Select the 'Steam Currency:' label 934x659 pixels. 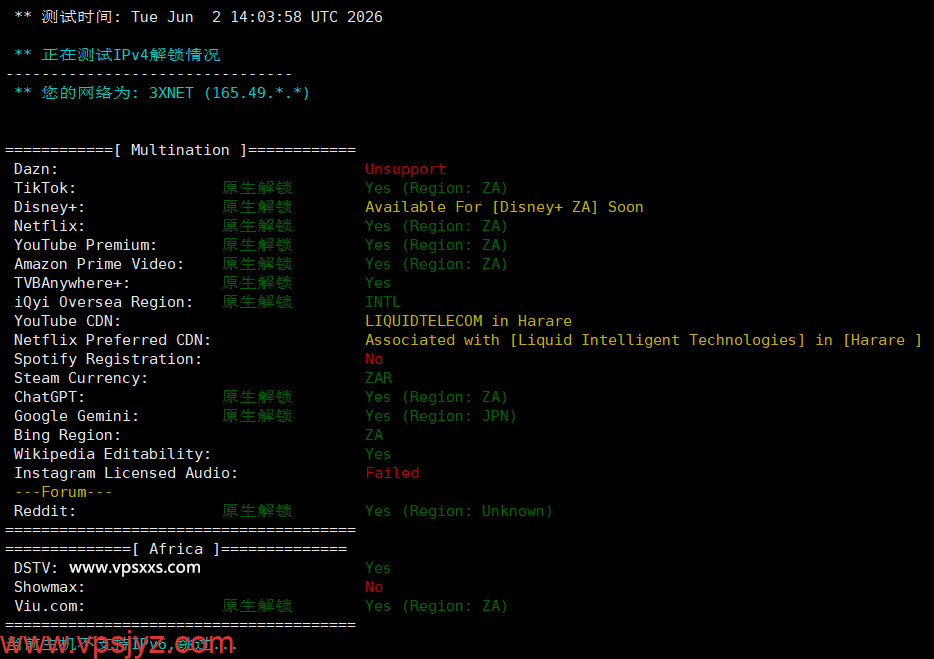pos(81,378)
